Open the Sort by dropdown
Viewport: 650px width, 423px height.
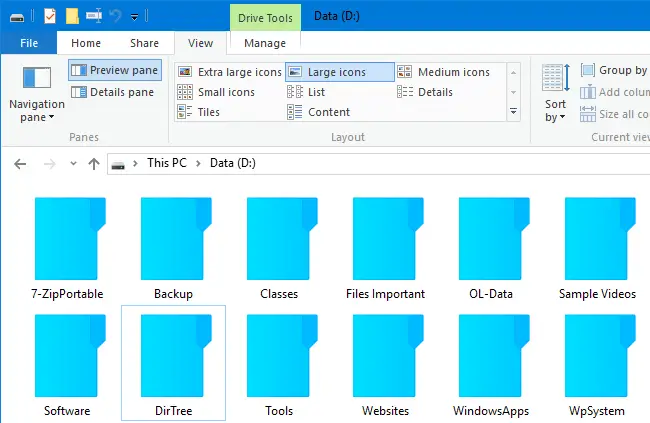pos(555,110)
